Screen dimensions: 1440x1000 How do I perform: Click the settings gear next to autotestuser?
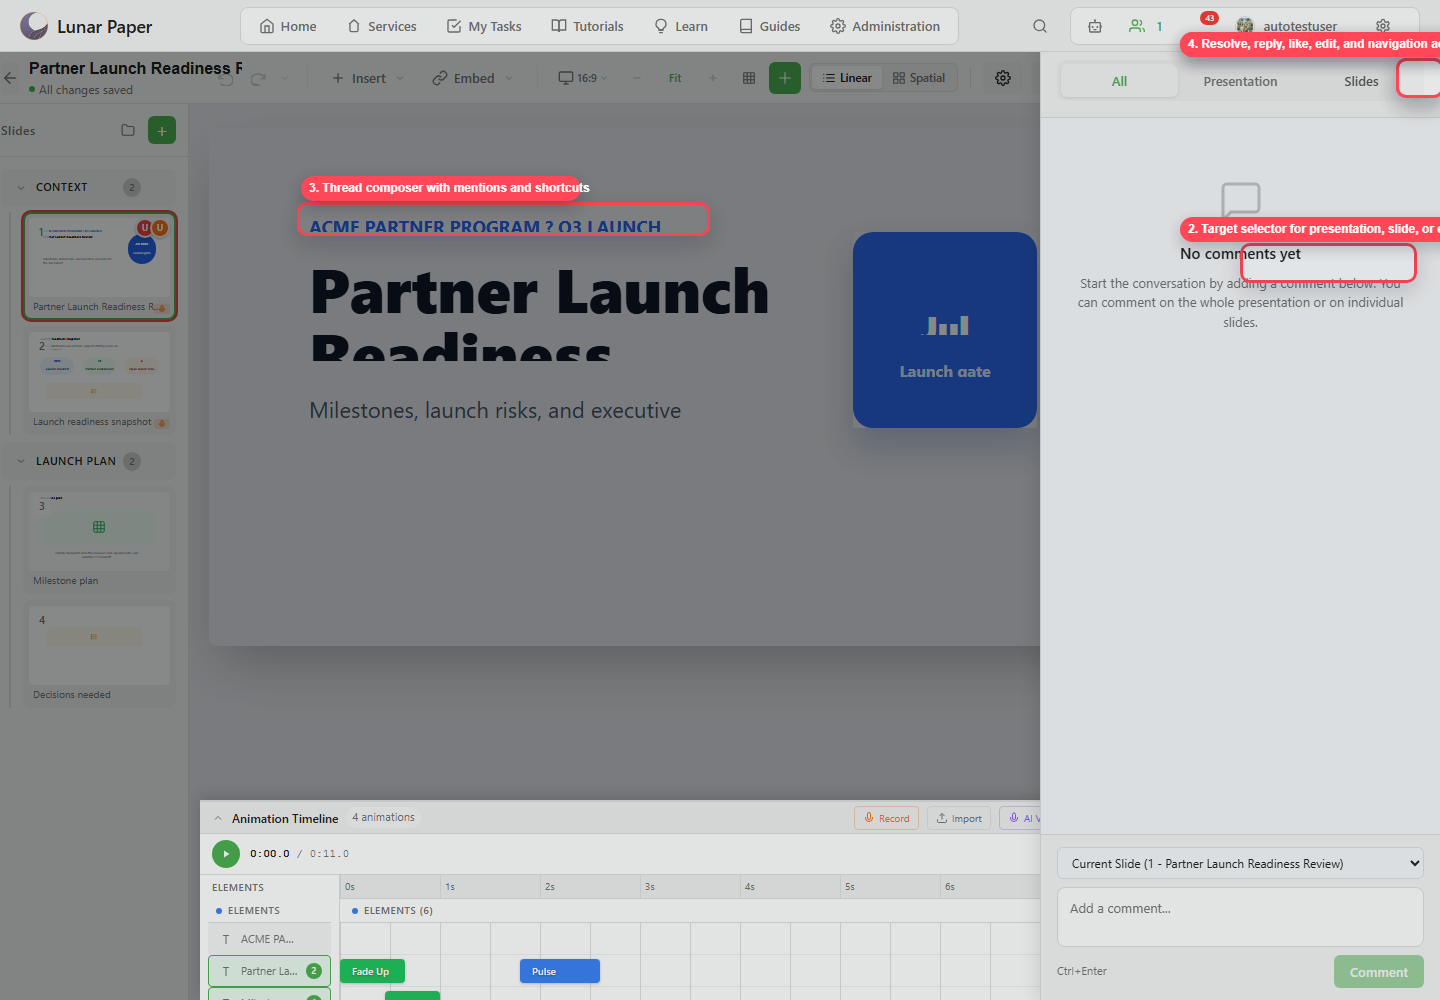pos(1383,26)
